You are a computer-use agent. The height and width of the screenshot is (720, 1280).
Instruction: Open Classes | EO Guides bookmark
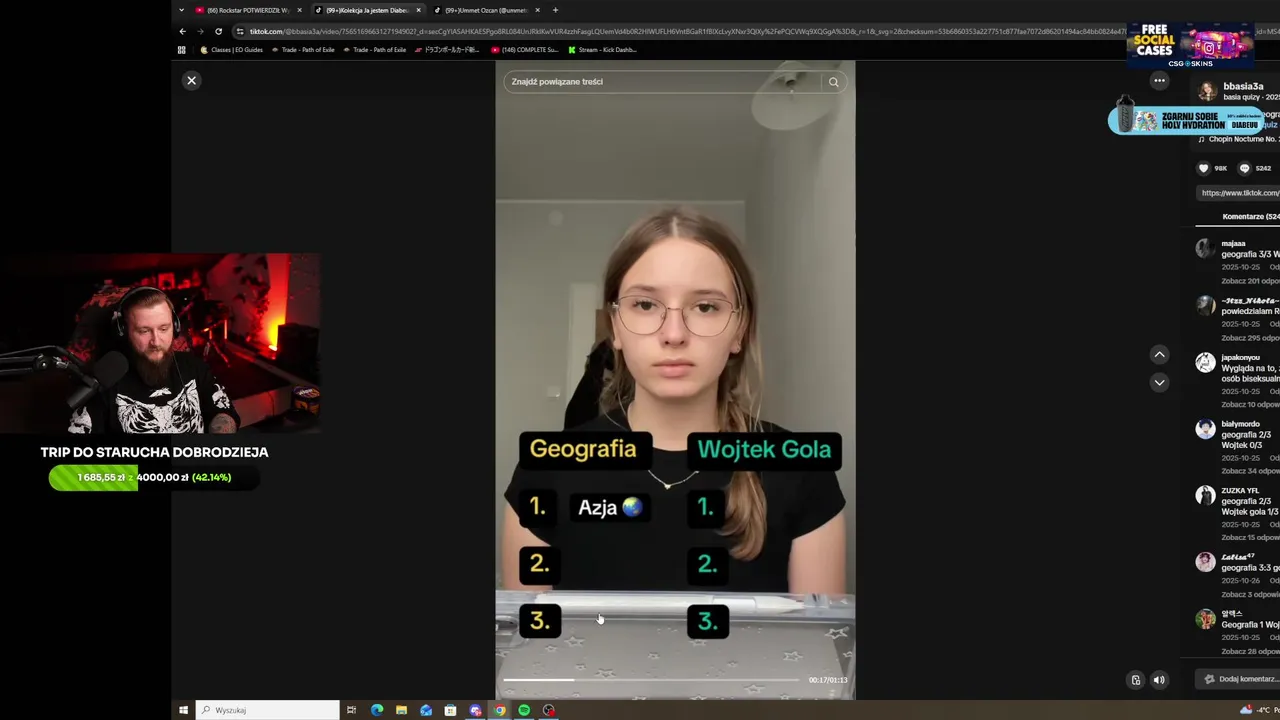(x=232, y=49)
